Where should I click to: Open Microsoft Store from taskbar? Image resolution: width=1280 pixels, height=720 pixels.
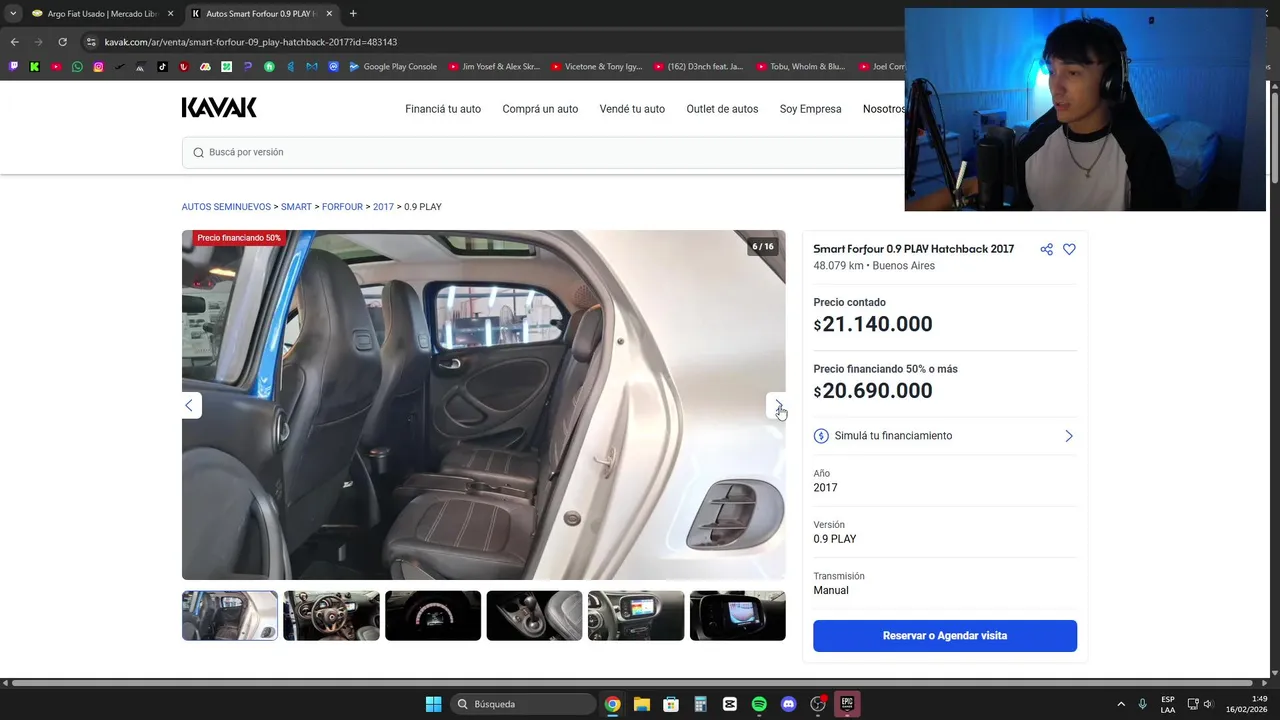pos(671,704)
